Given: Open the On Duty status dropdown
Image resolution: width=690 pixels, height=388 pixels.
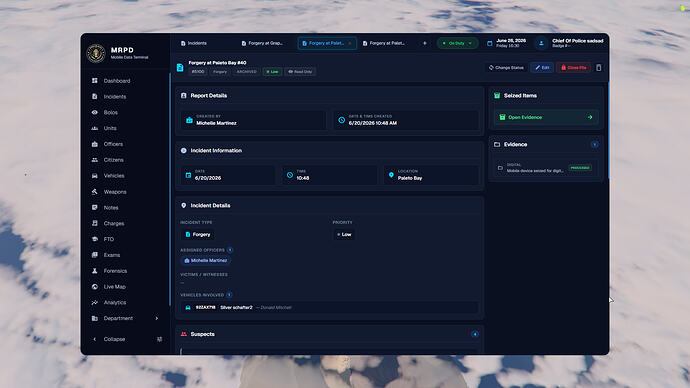Looking at the screenshot, I should (x=457, y=43).
